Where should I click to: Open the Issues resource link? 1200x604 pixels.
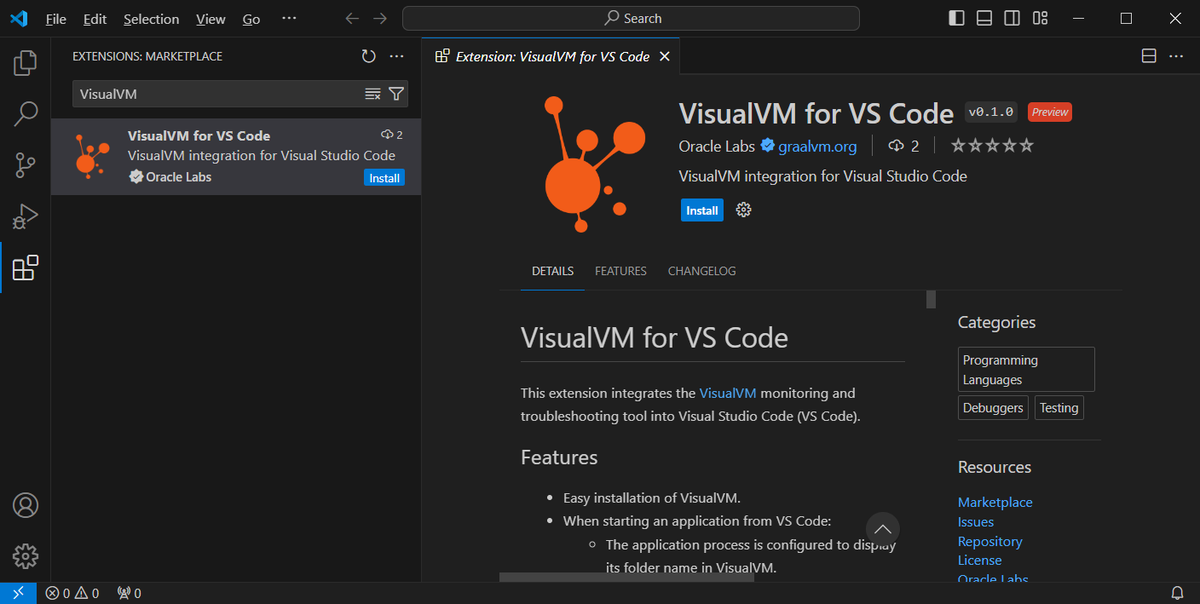[976, 522]
